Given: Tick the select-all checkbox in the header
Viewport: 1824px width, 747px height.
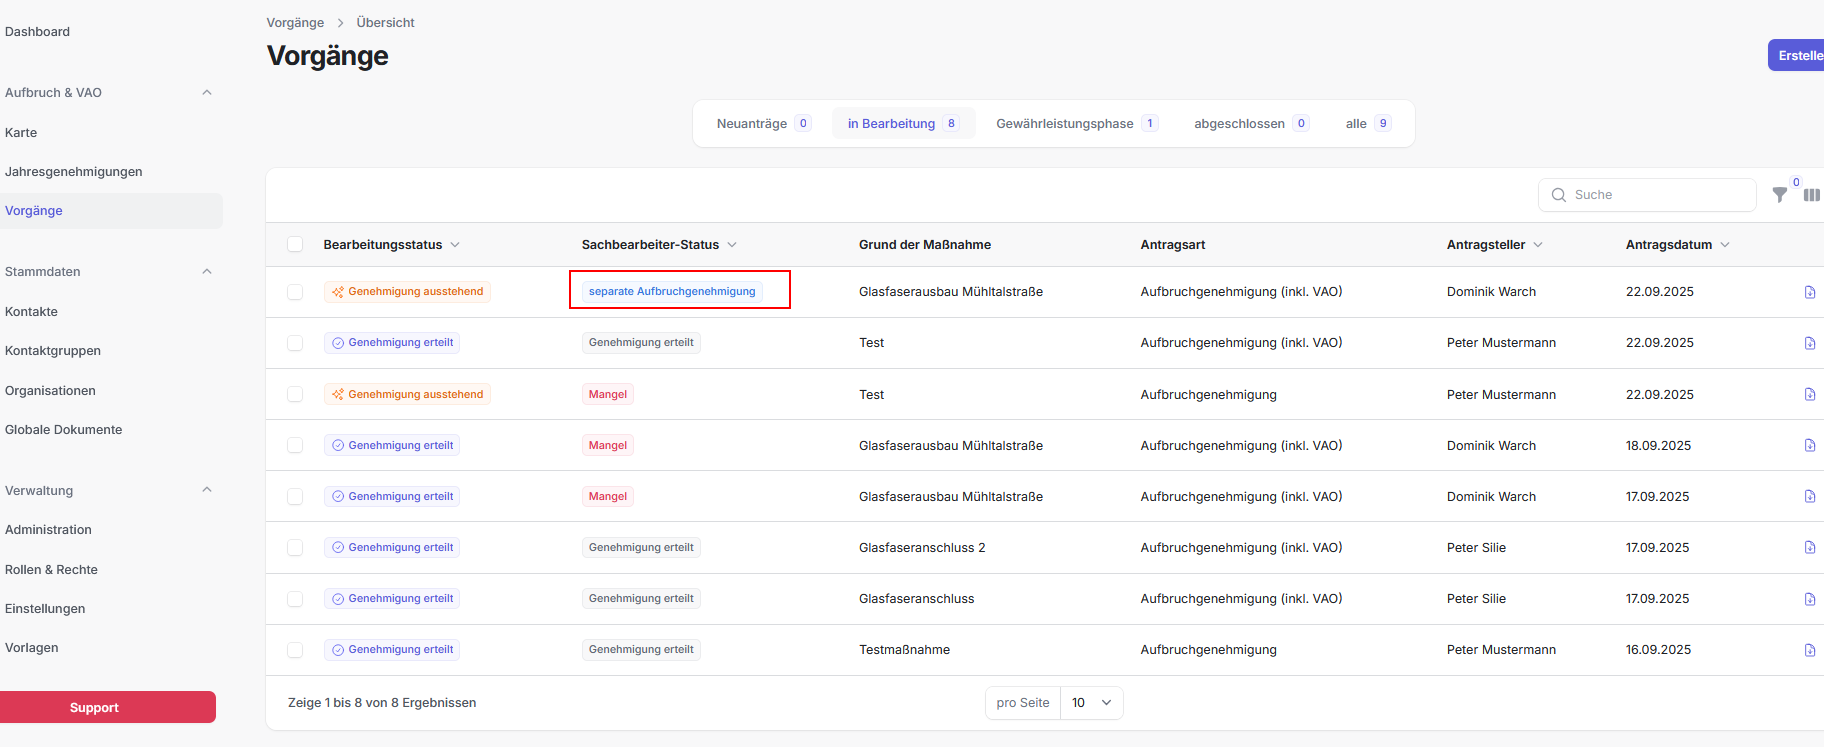Looking at the screenshot, I should [295, 244].
